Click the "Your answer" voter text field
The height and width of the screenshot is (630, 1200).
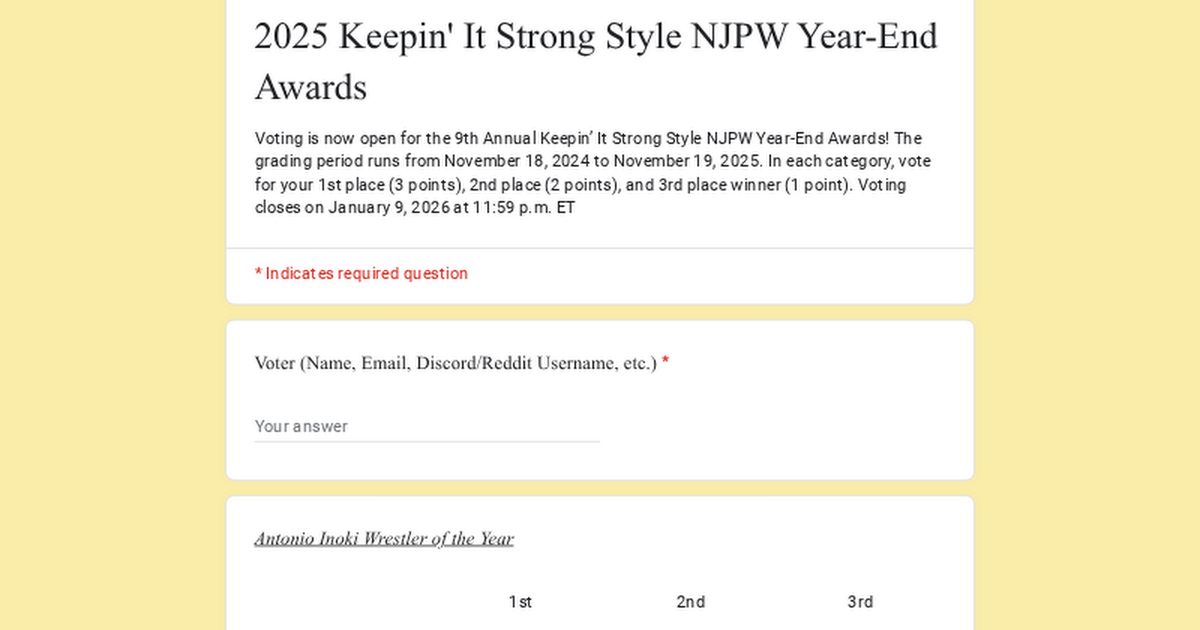(x=426, y=427)
